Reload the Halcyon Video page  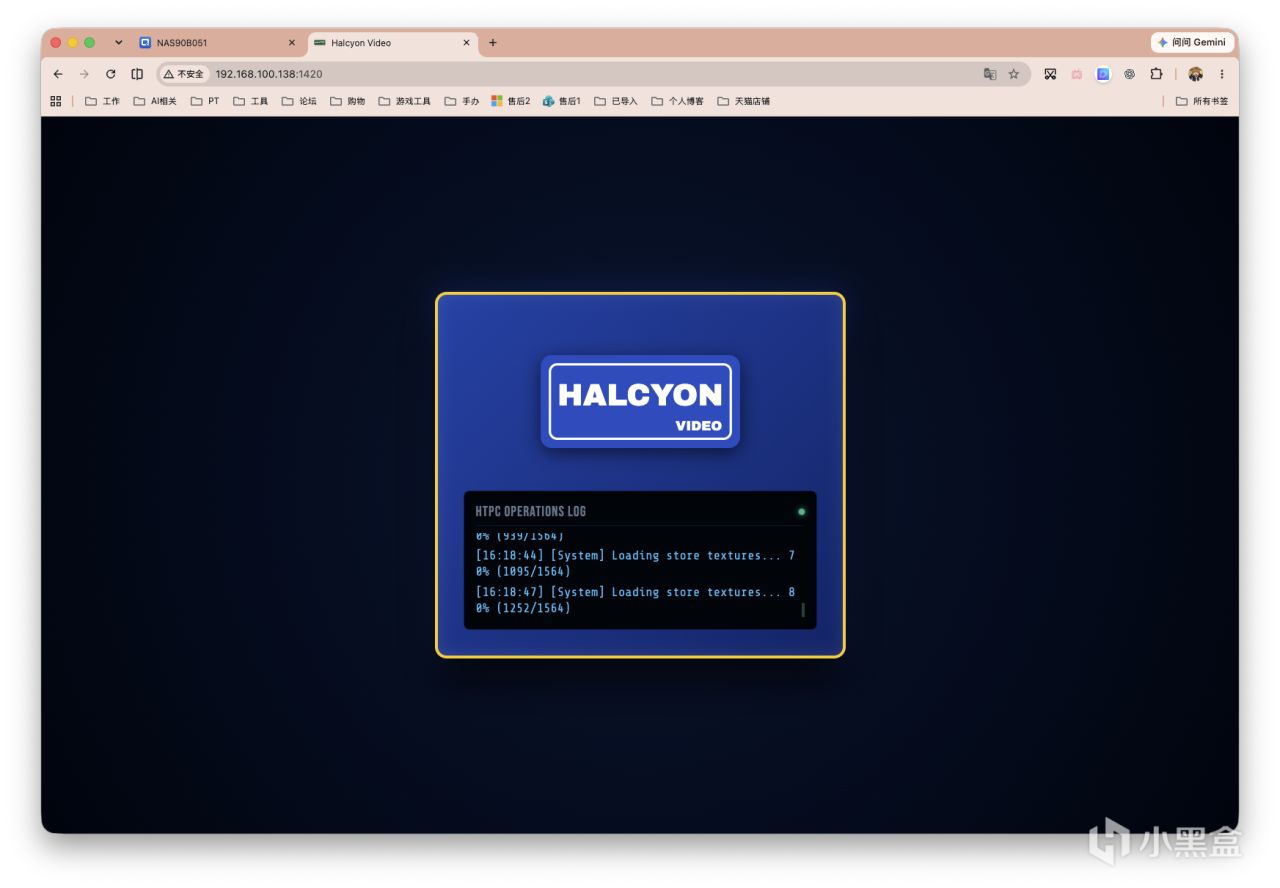coord(110,74)
